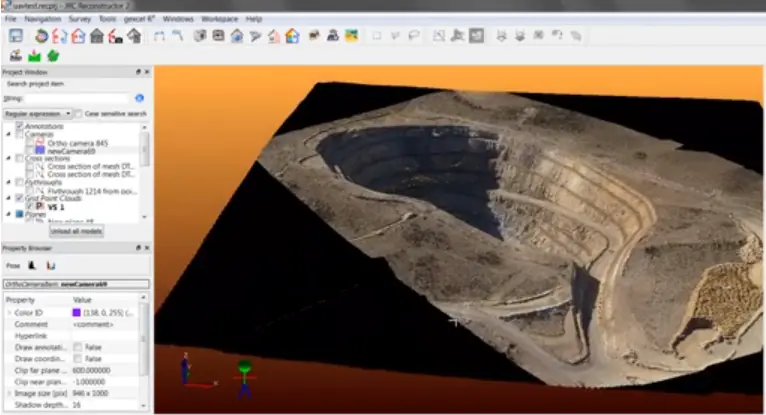Expand the Image size property row

[9, 393]
